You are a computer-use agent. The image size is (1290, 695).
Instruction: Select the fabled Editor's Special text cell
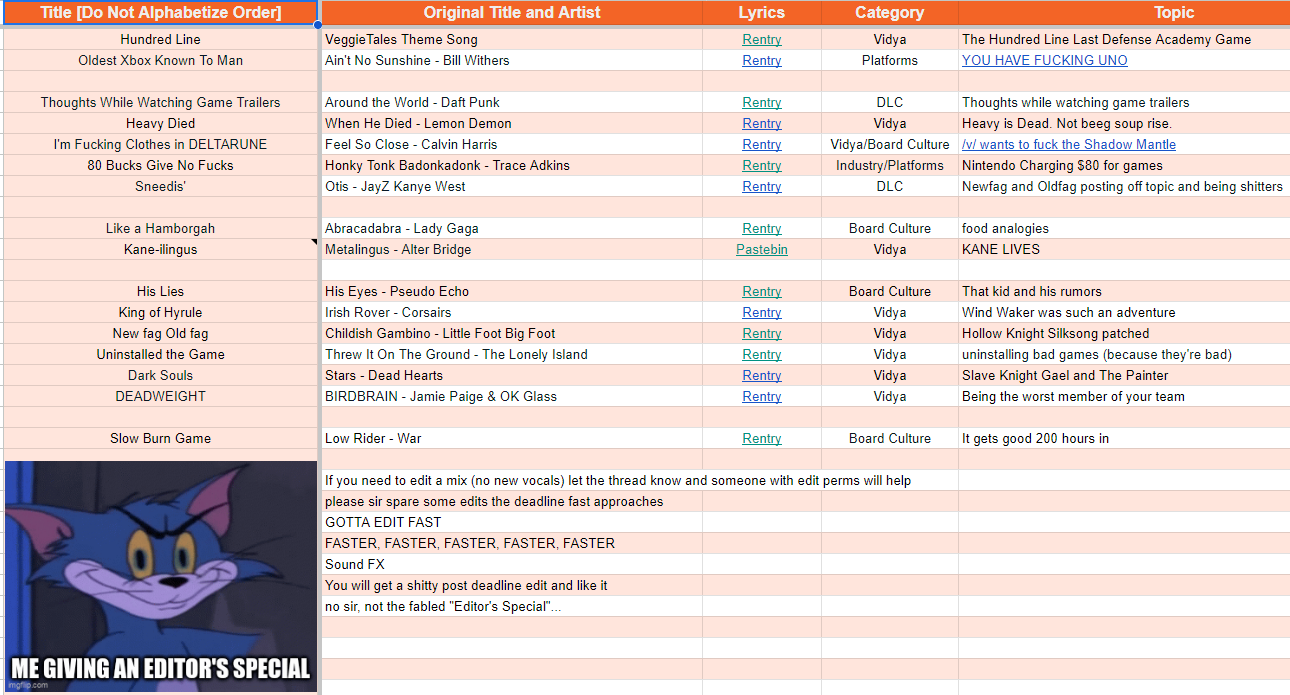[x=511, y=607]
